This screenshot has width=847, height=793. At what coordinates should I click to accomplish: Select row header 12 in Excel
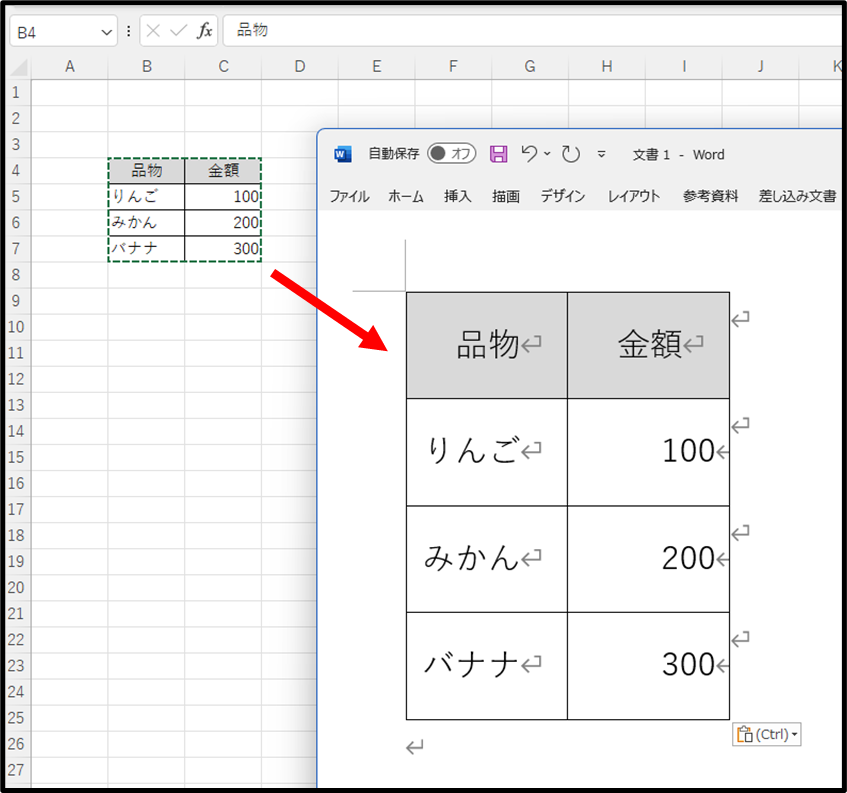tap(15, 379)
